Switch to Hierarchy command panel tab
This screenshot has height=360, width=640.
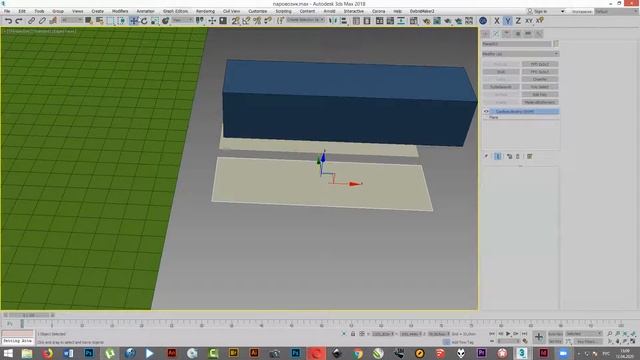507,33
